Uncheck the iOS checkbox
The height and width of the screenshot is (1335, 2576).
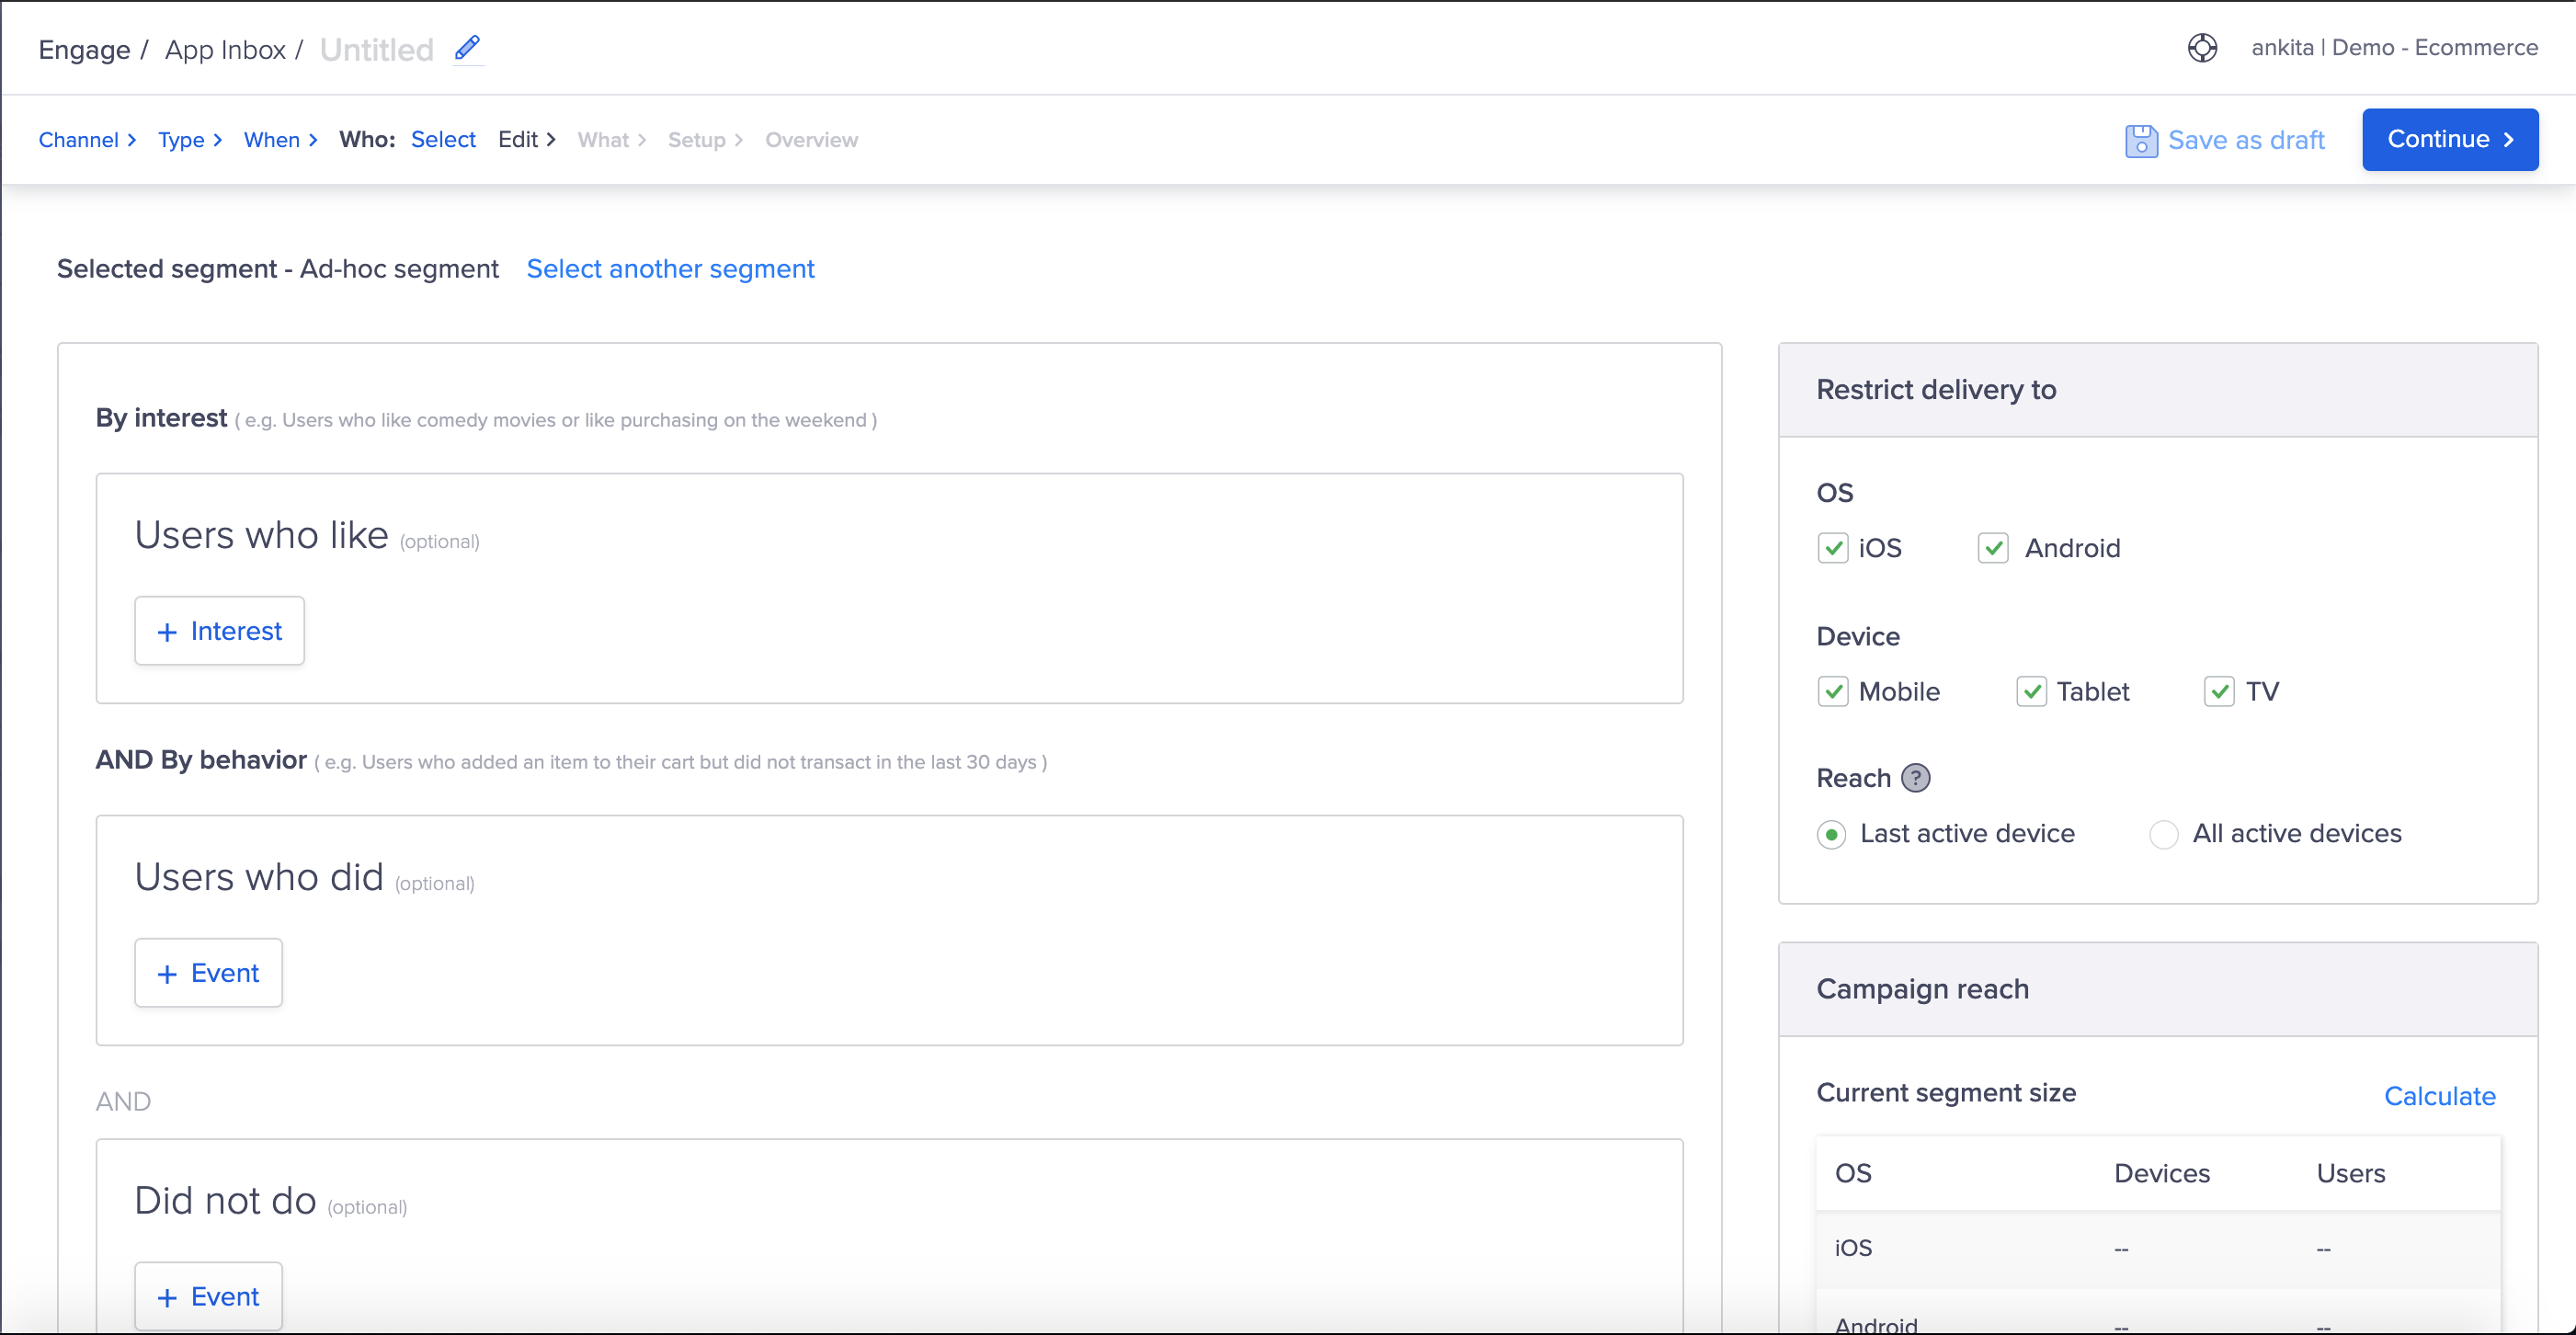[1832, 548]
